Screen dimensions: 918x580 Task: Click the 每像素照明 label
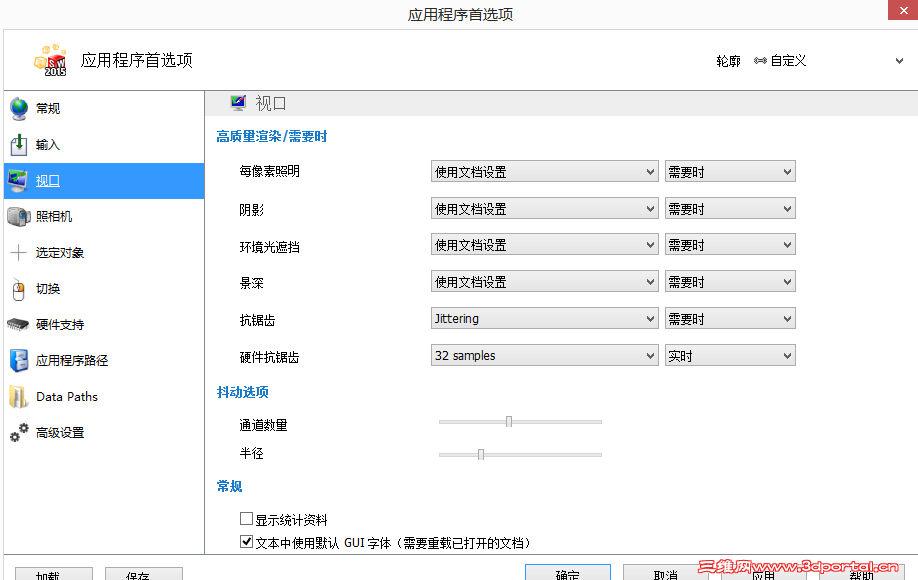tap(269, 171)
